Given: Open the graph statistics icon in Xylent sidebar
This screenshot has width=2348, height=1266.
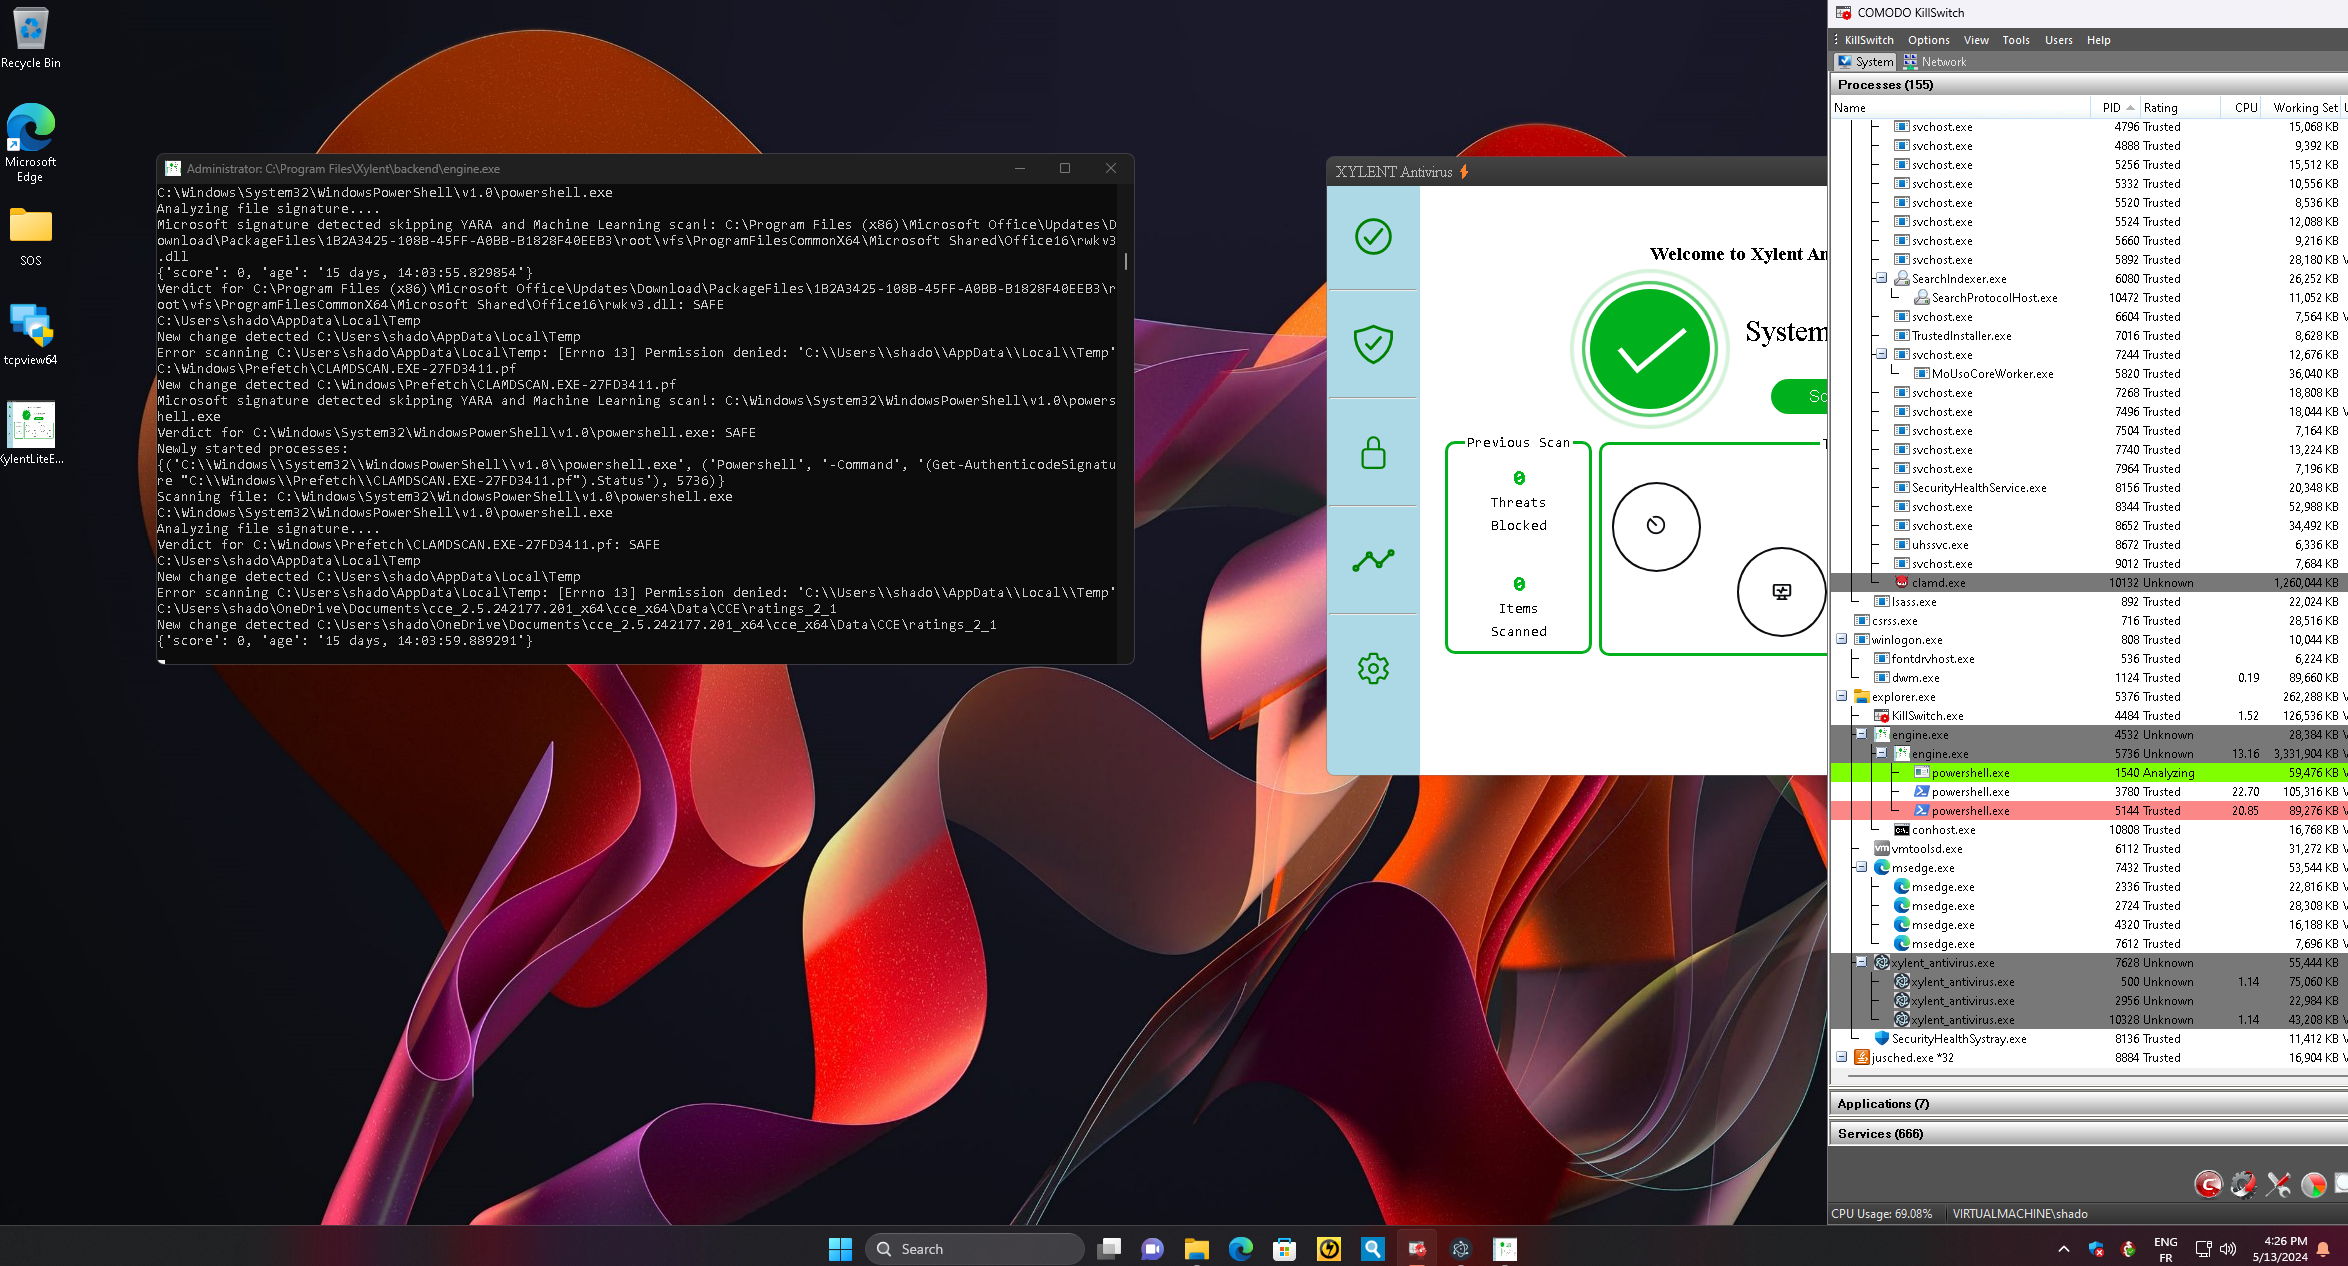Looking at the screenshot, I should click(1373, 560).
